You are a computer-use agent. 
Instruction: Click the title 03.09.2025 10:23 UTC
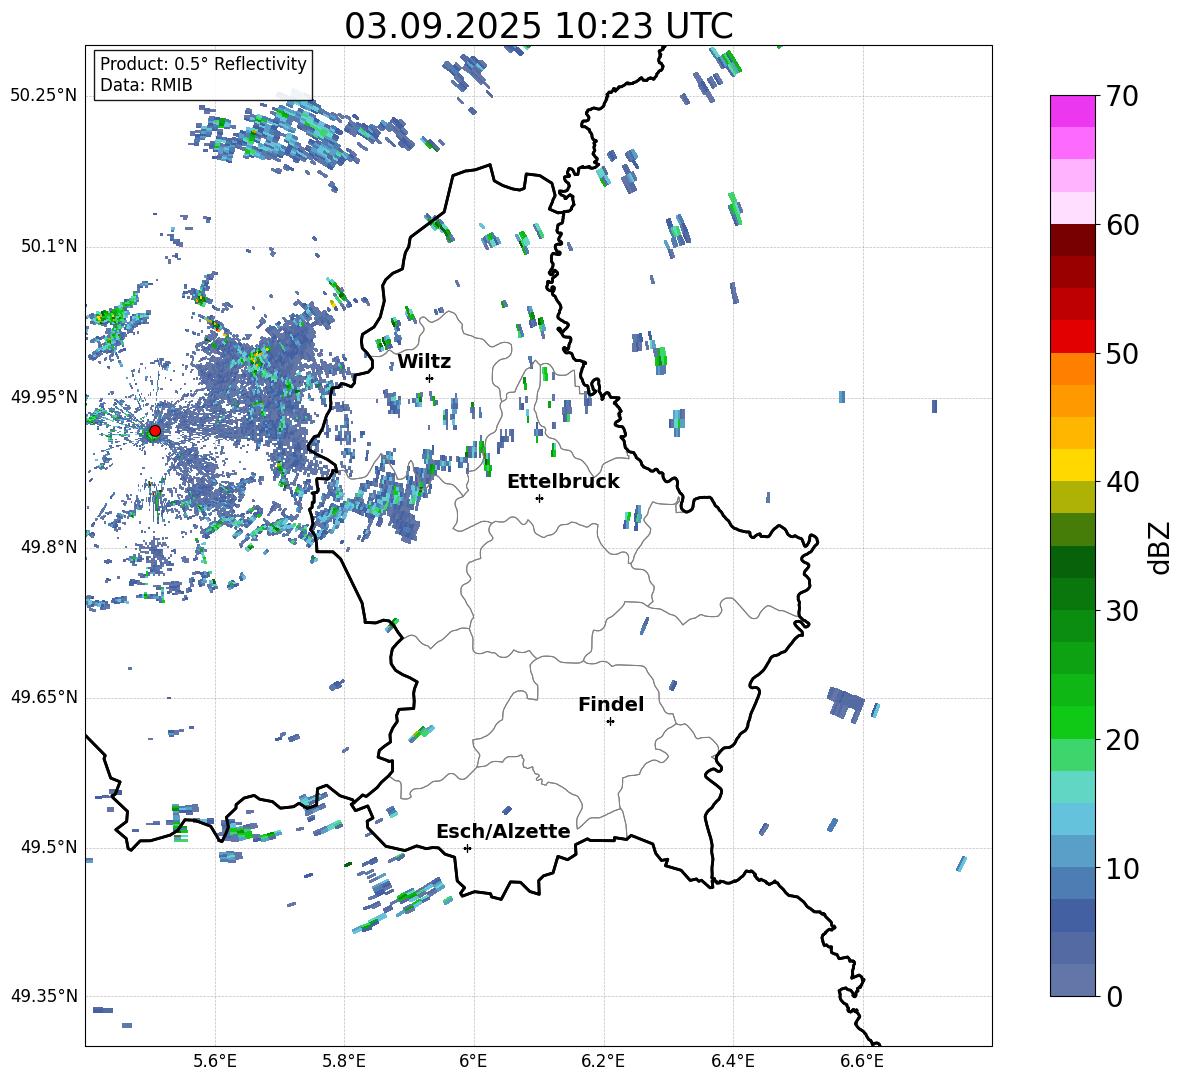[538, 26]
